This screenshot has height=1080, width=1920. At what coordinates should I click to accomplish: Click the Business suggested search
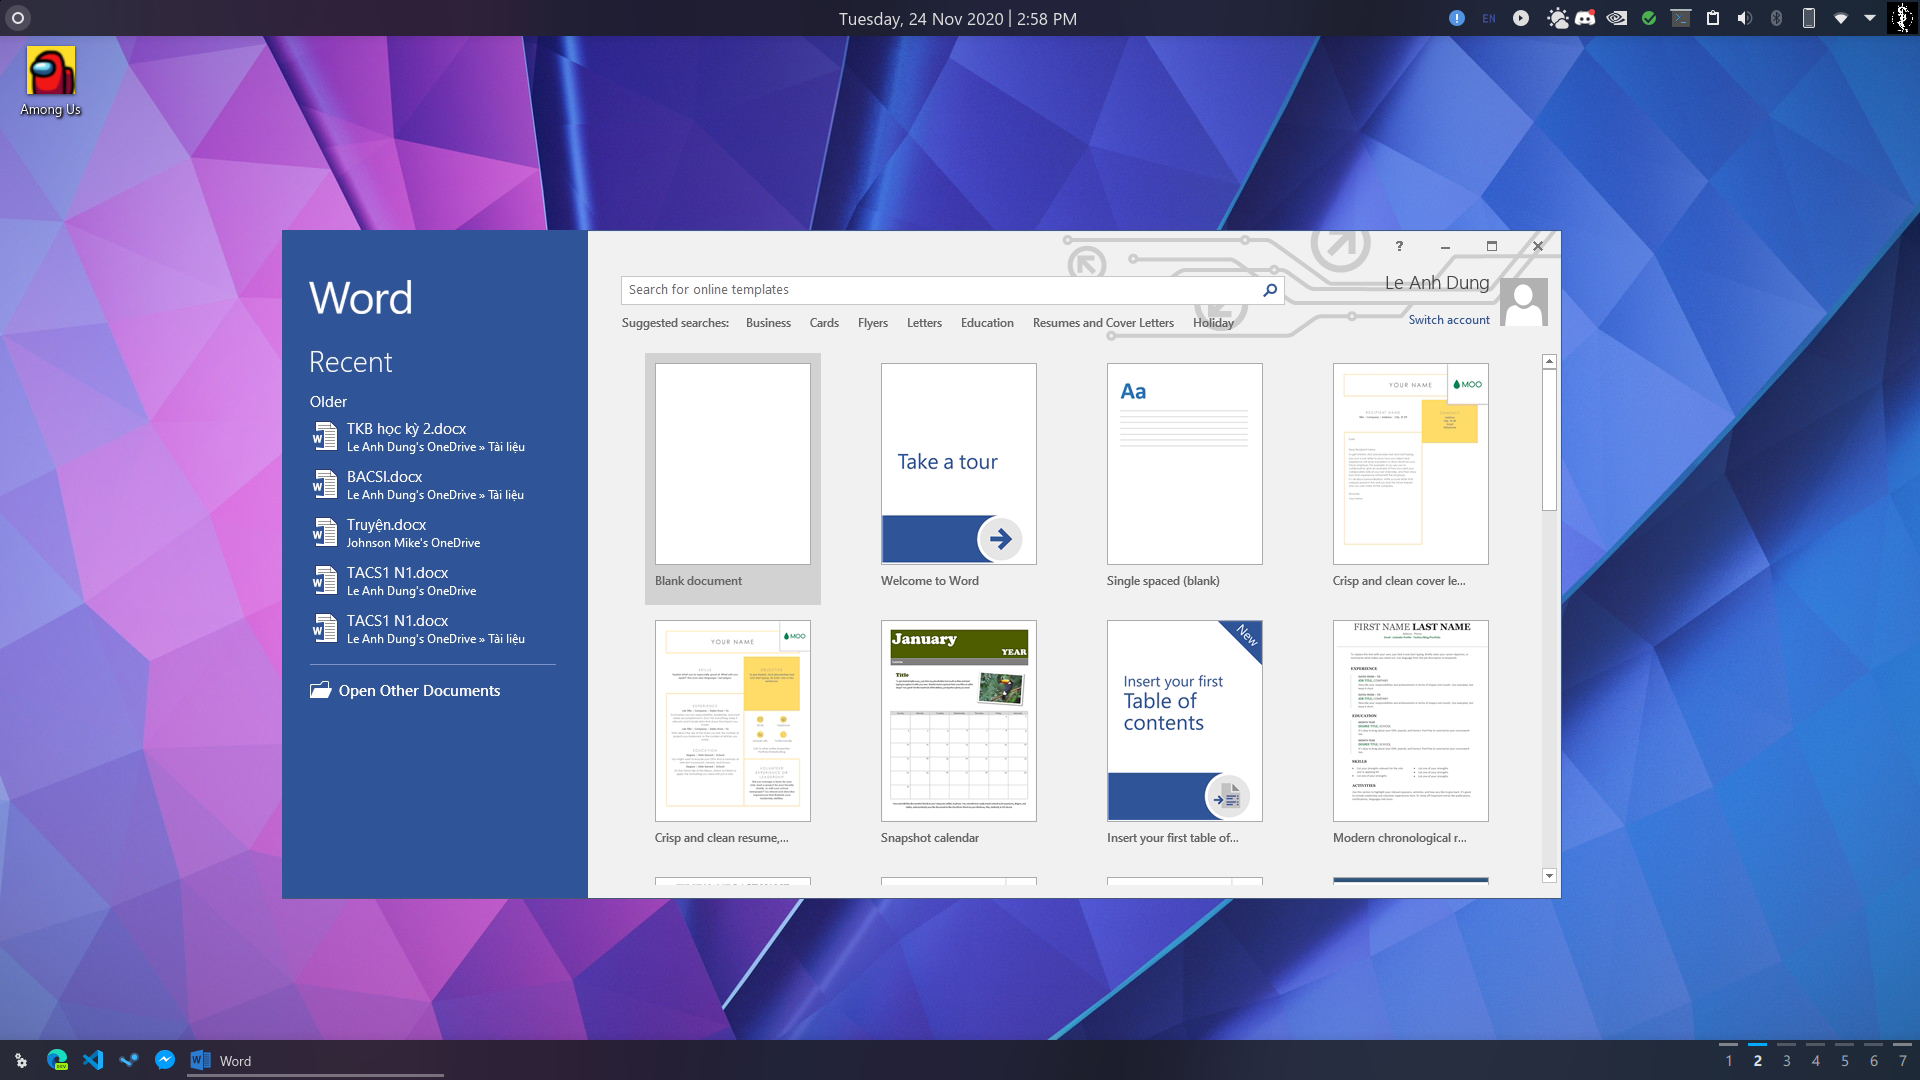(768, 323)
